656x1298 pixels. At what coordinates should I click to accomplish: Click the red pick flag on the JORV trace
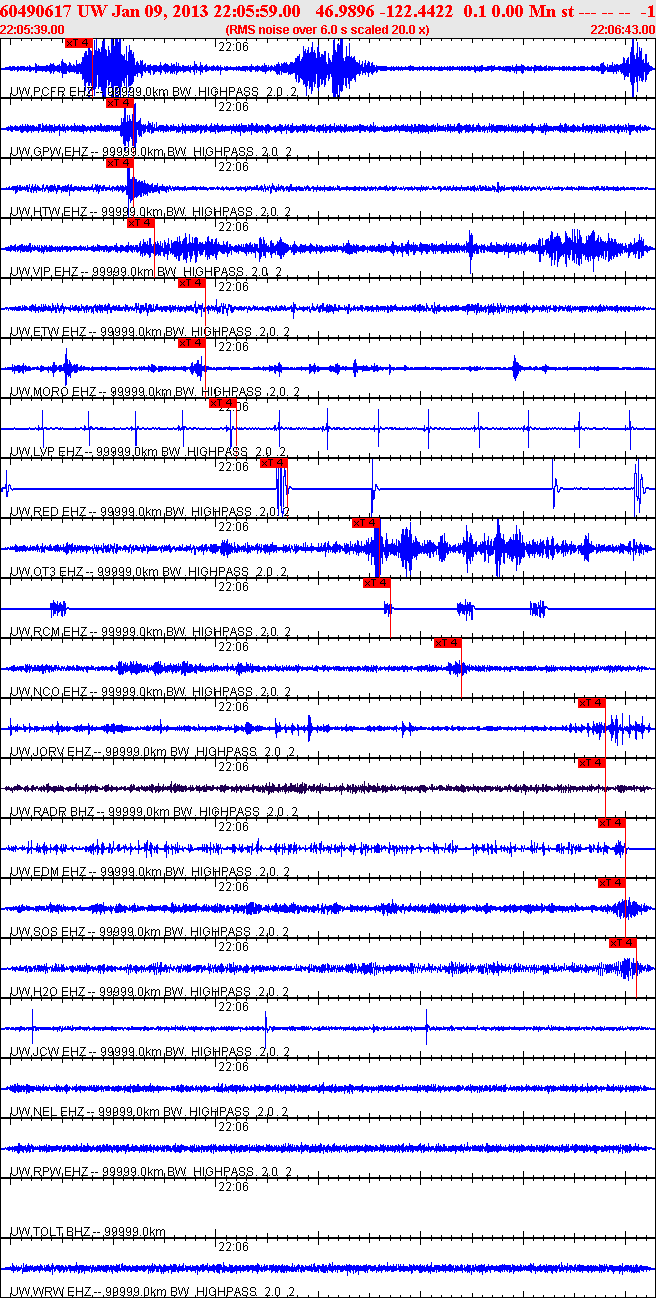pos(591,703)
